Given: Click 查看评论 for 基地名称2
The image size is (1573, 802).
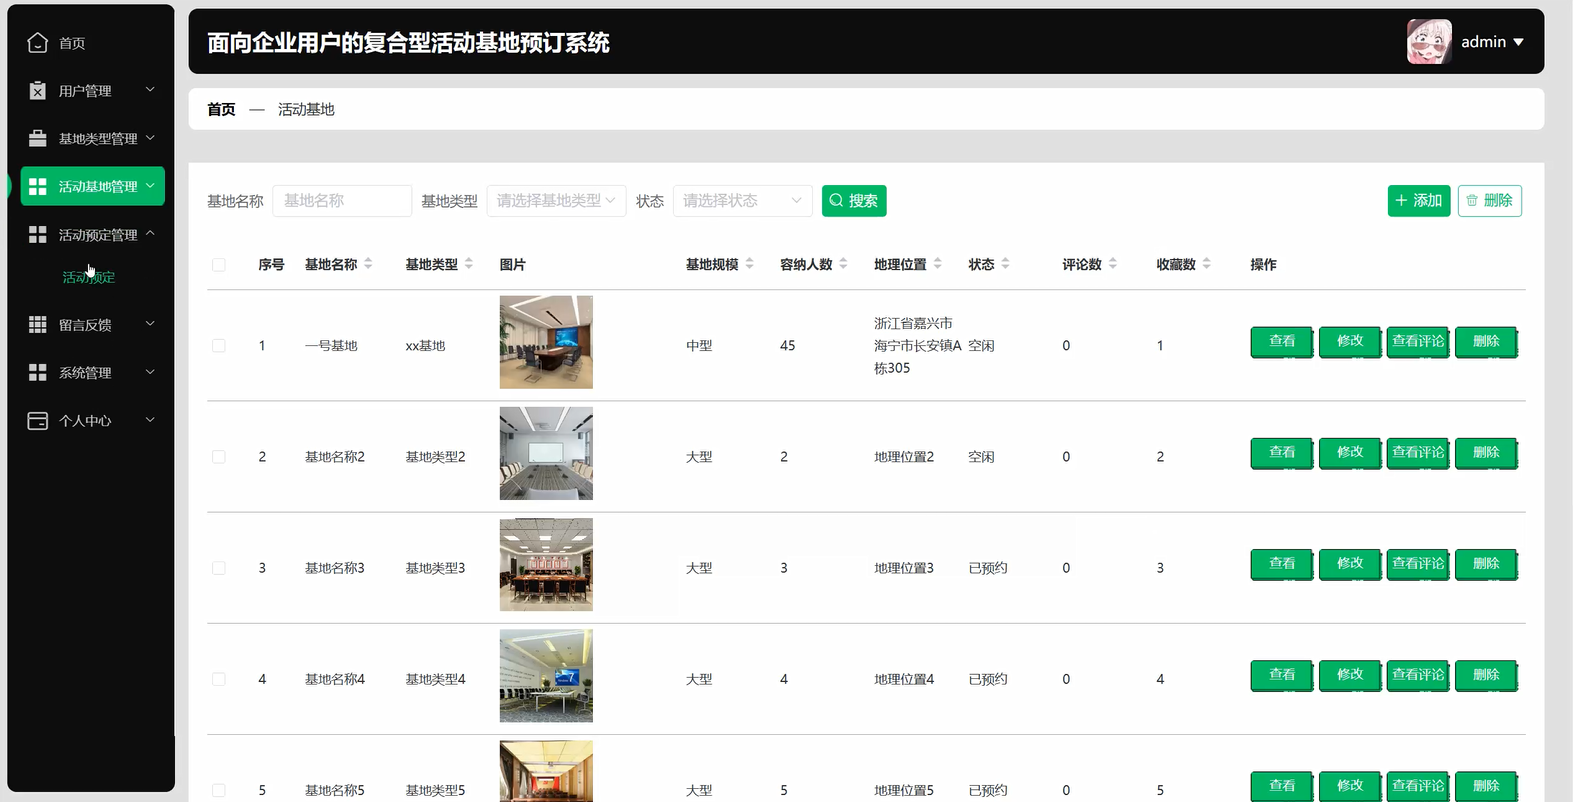Looking at the screenshot, I should click(x=1418, y=453).
